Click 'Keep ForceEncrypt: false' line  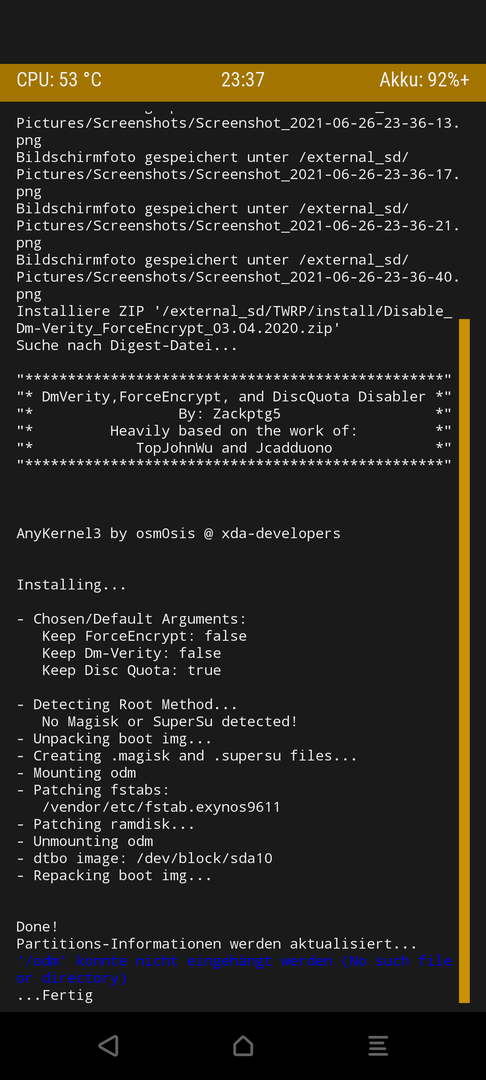click(144, 636)
